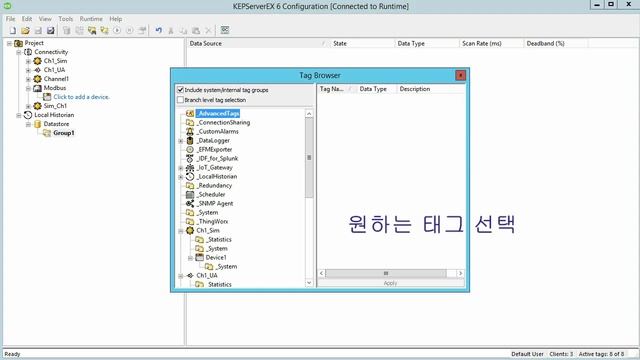Viewport: 640px width, 360px height.
Task: Collapse the Datastore node
Action: pyautogui.click(x=28, y=124)
